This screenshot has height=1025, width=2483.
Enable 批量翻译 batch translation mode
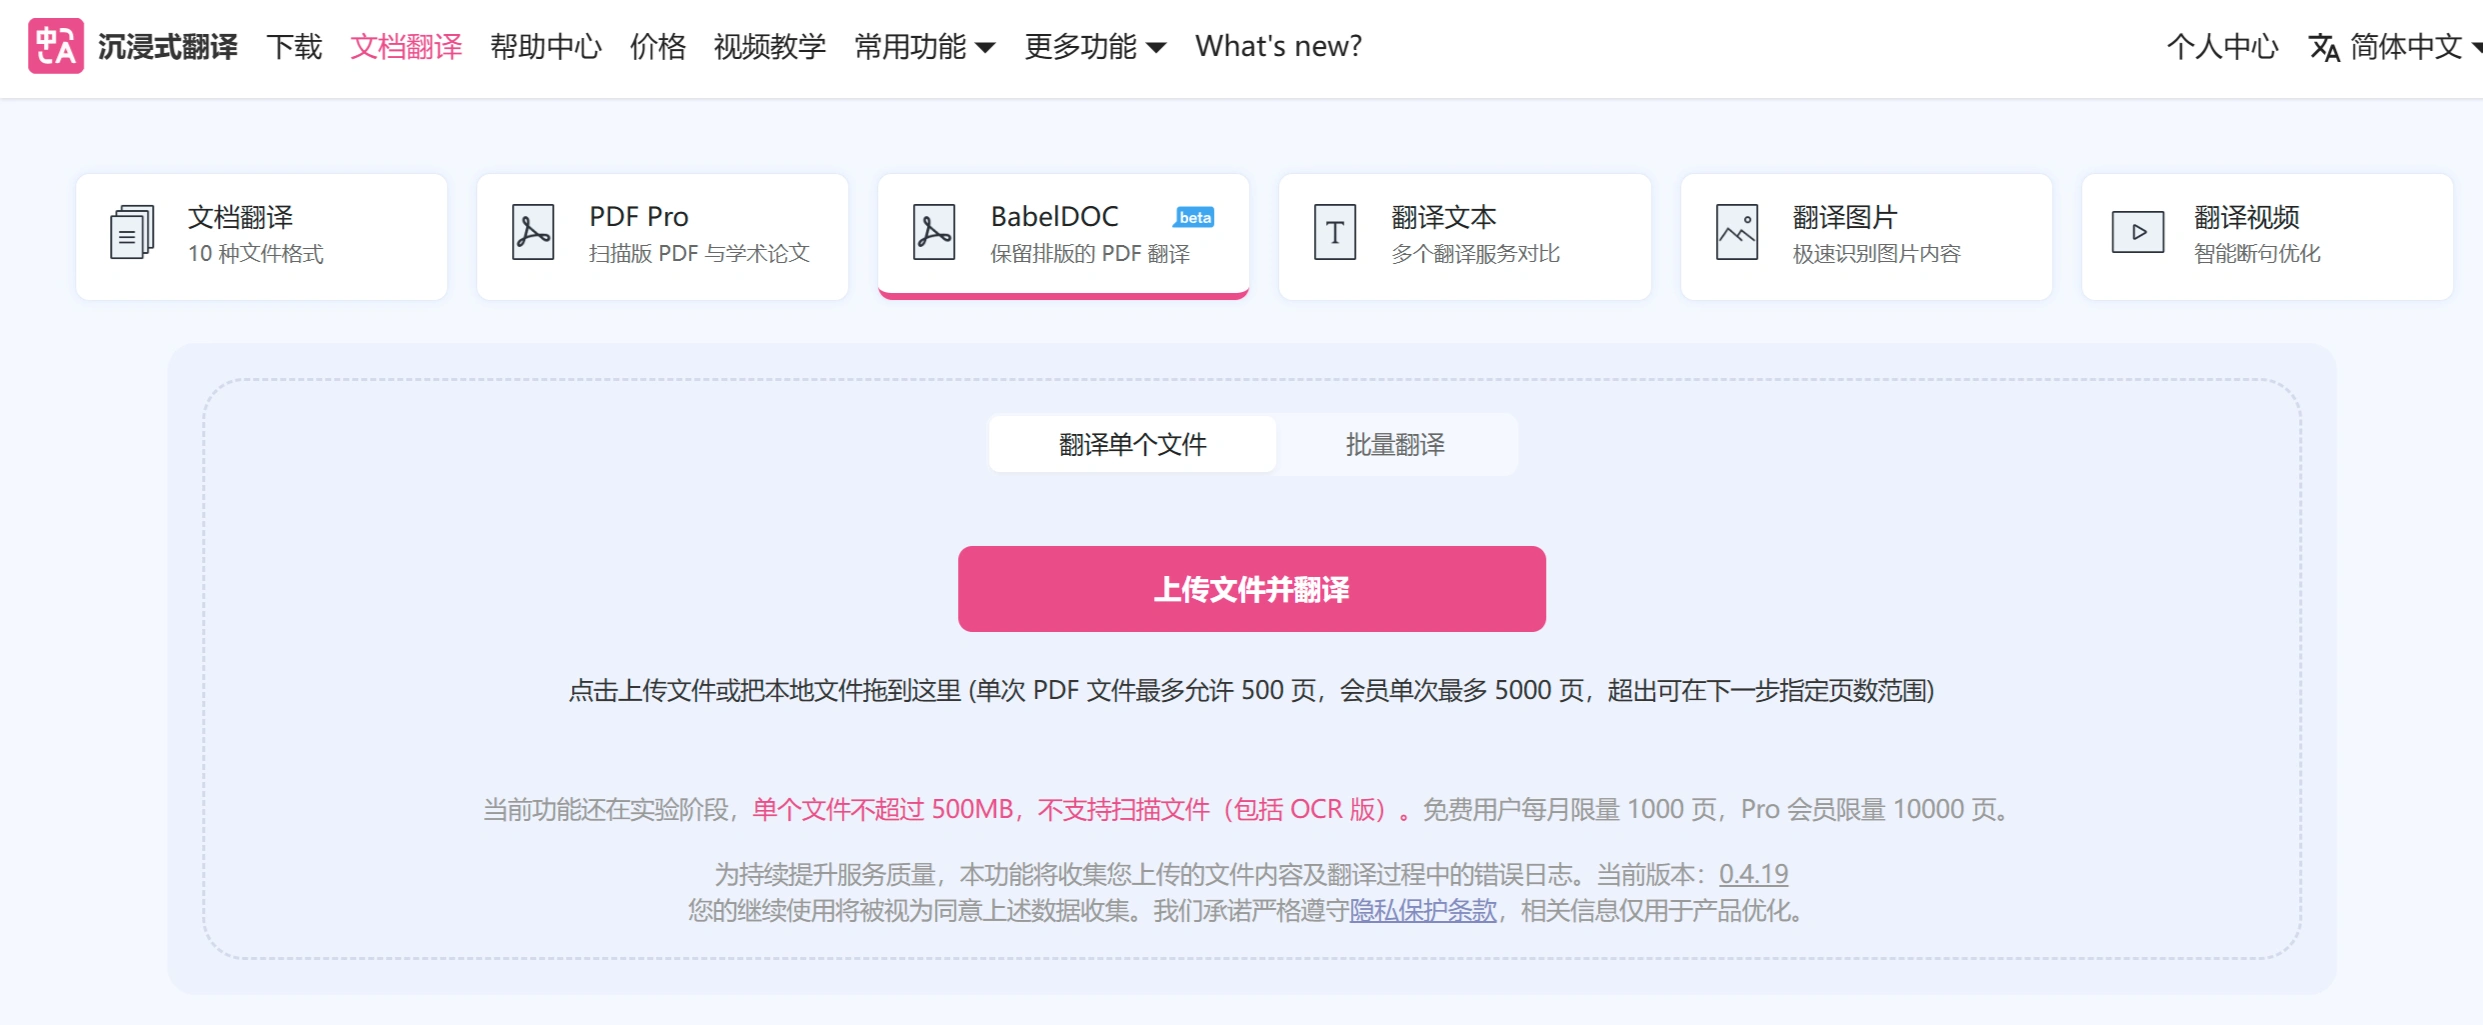1396,444
